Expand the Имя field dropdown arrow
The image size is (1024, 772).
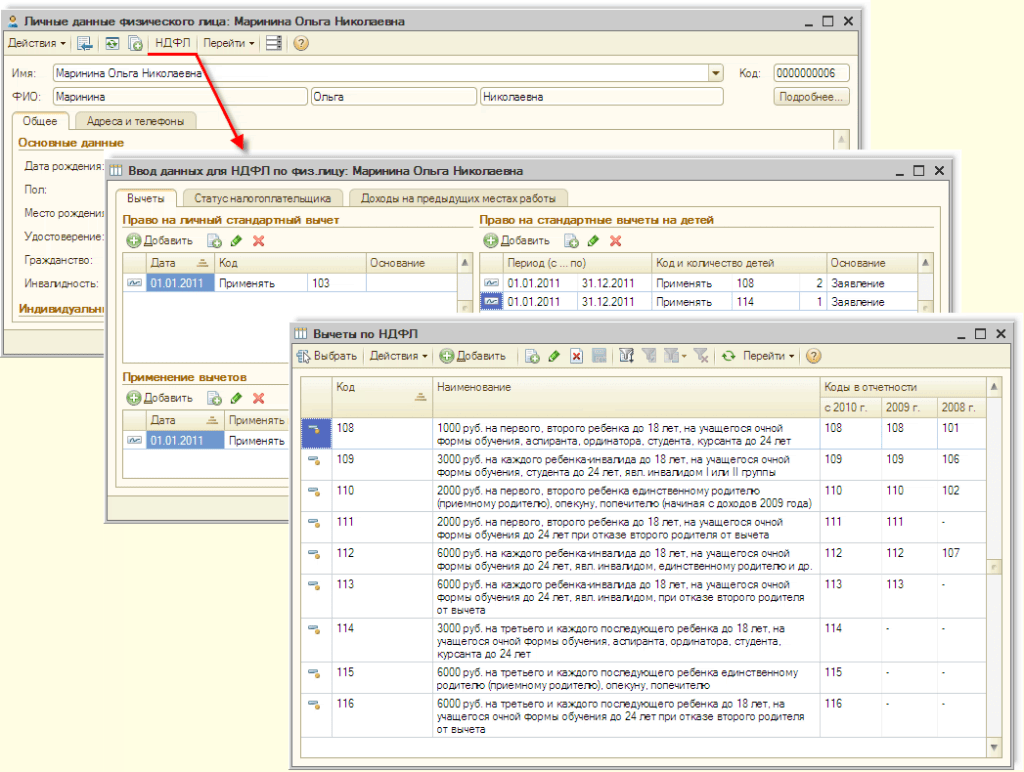716,73
